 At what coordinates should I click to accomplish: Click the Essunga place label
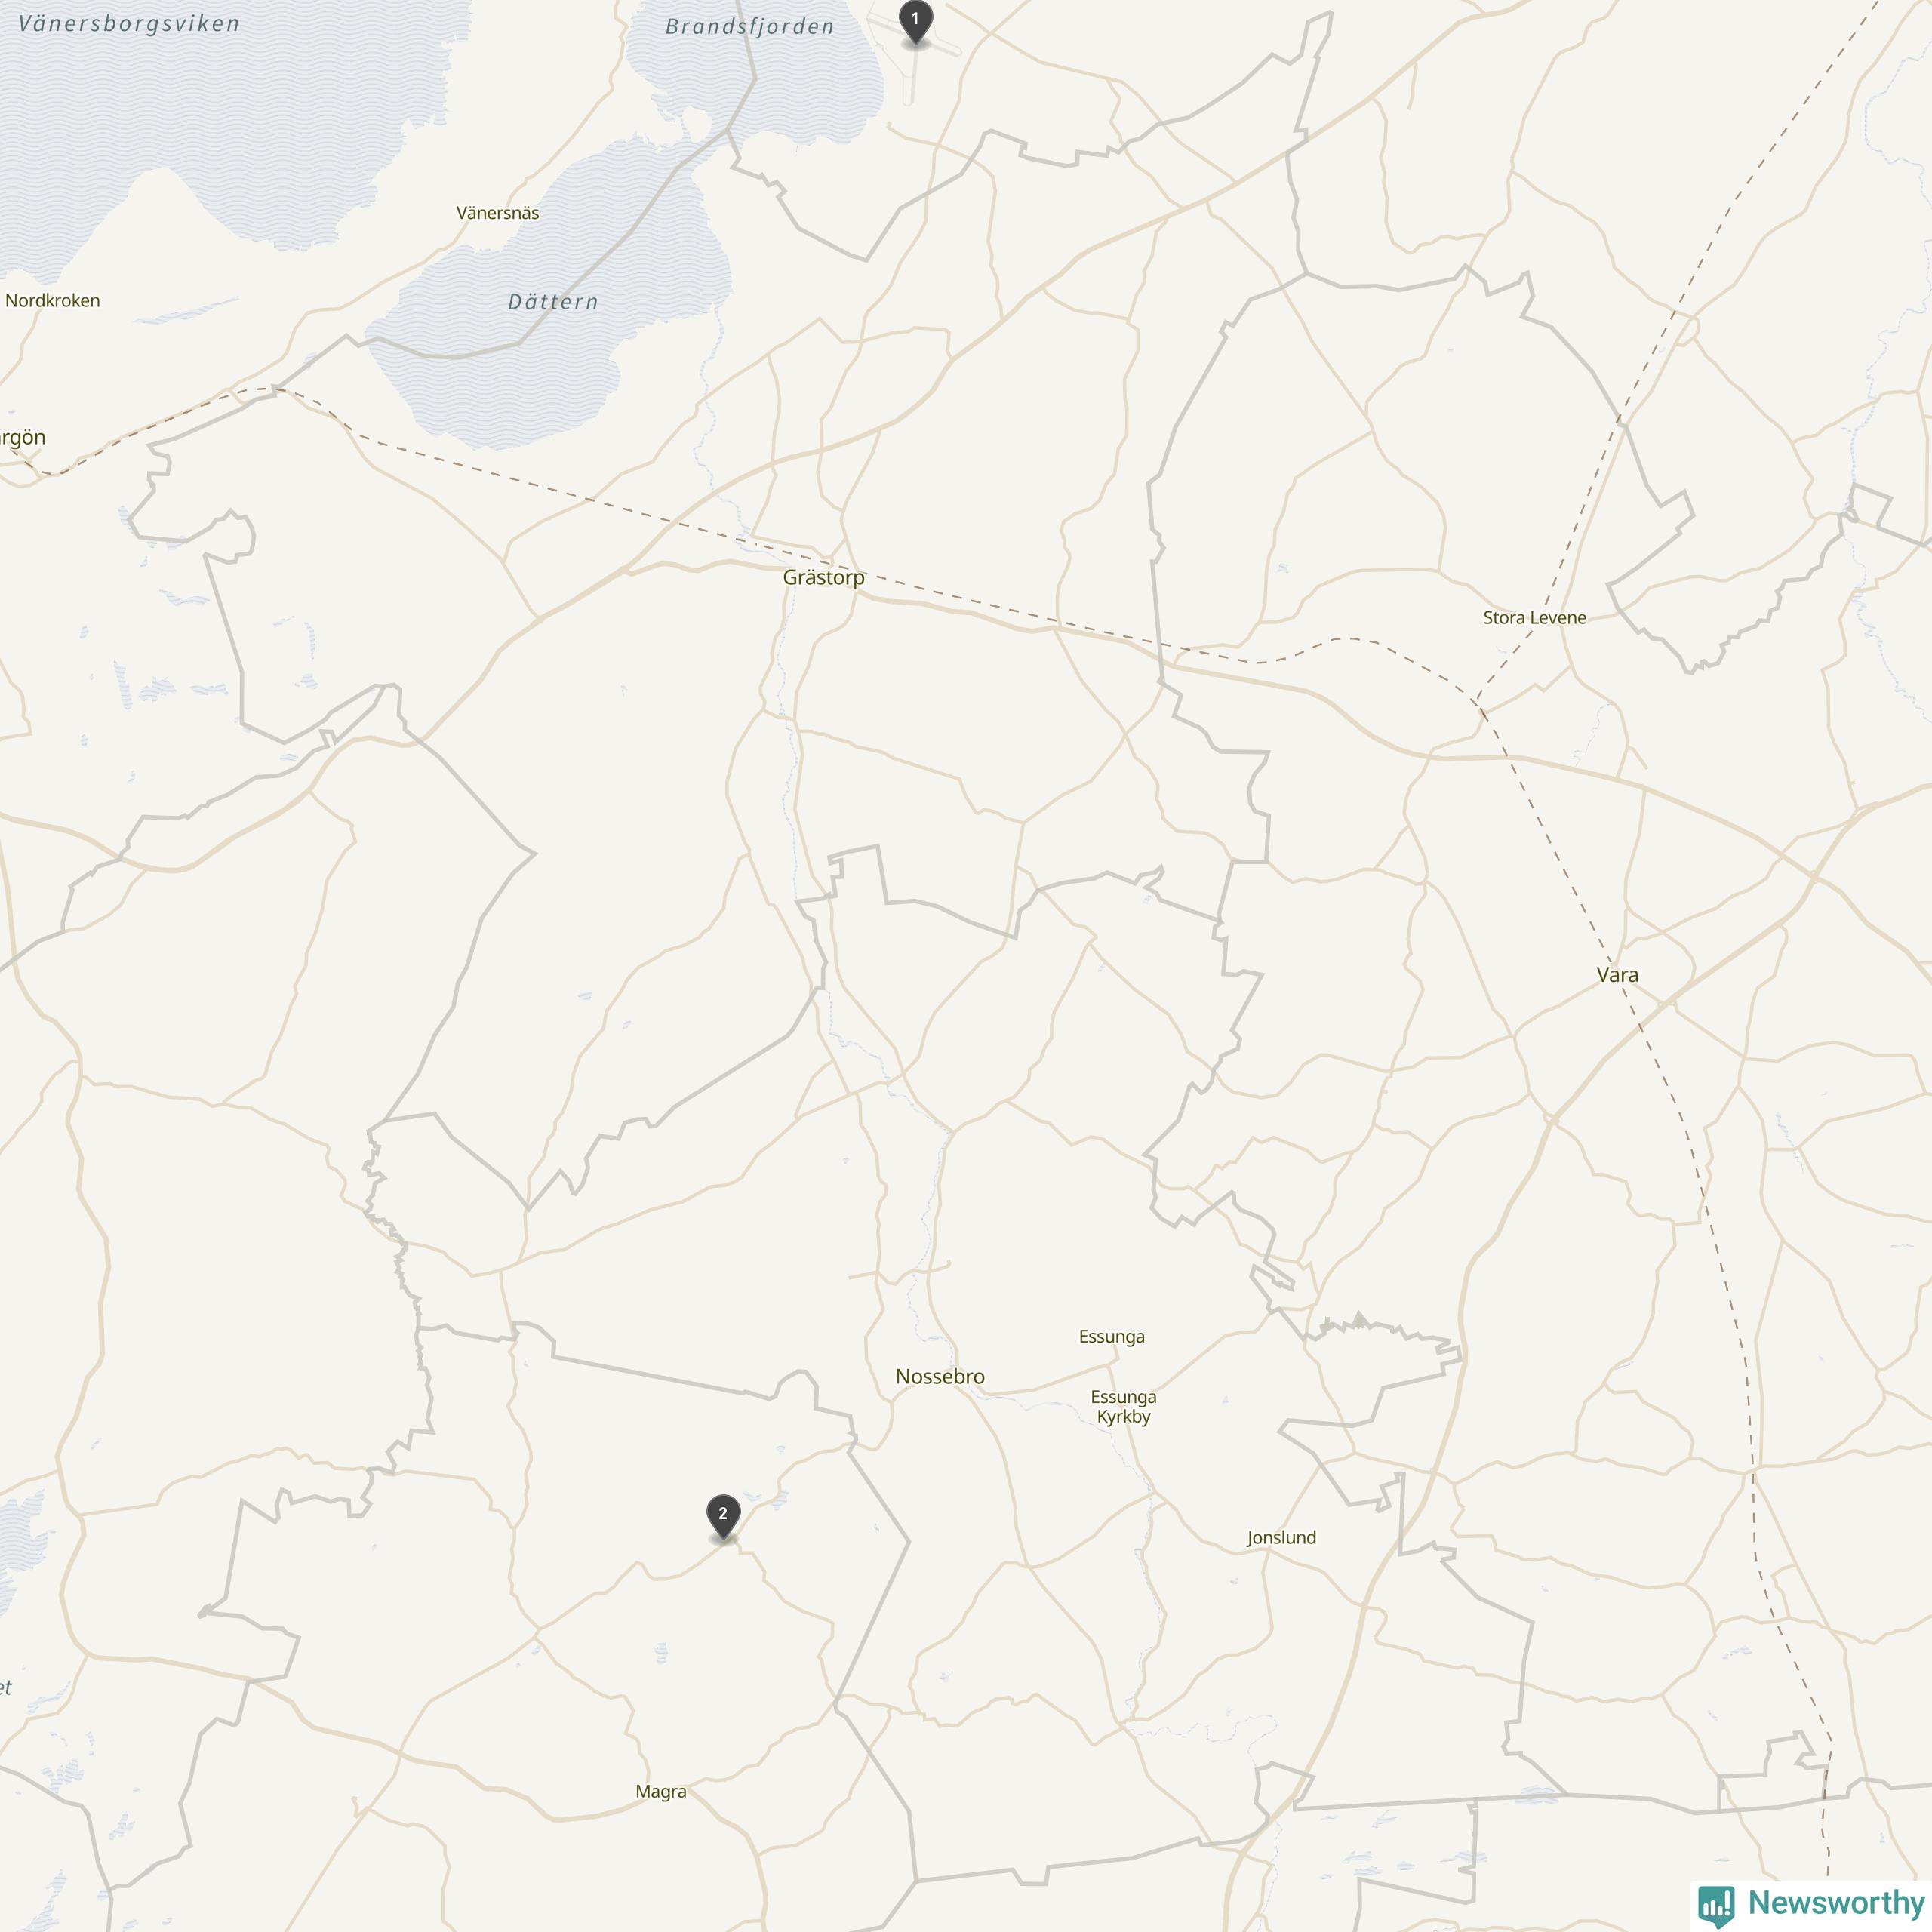1111,1337
